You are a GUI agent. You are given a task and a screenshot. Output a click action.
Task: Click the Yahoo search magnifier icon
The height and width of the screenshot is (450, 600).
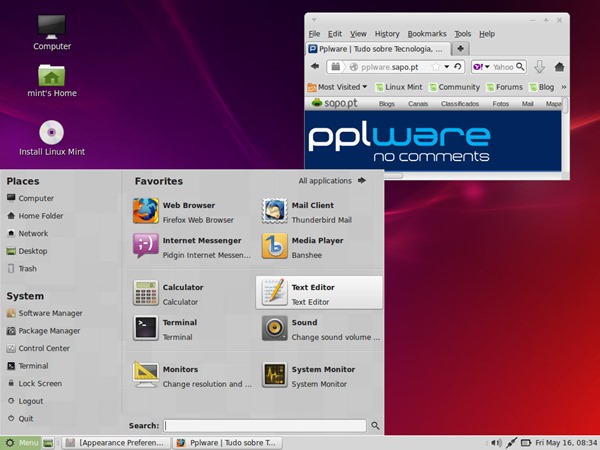point(520,67)
